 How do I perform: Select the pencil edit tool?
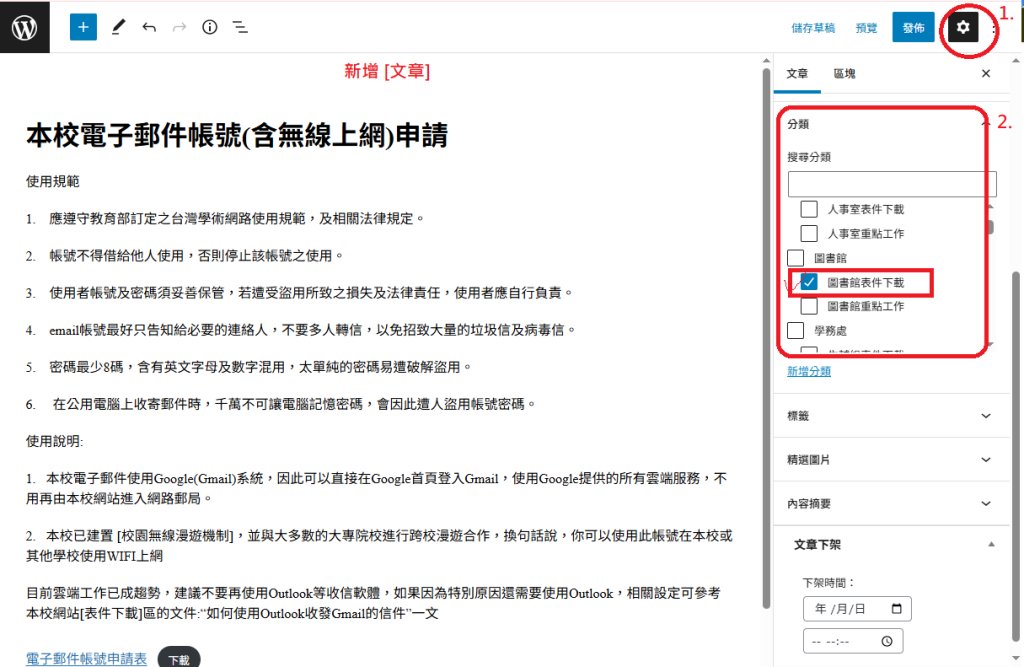pos(118,27)
